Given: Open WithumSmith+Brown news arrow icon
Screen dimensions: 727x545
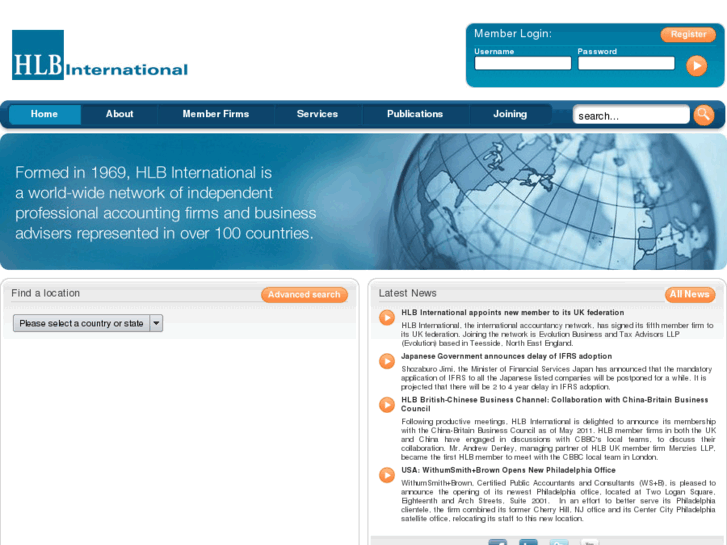Looking at the screenshot, I should (387, 475).
